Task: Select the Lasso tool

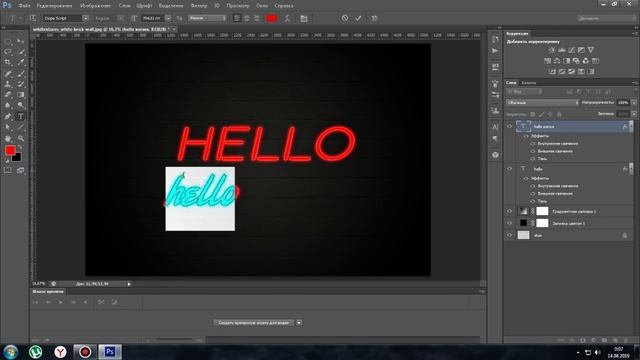Action: 8,52
